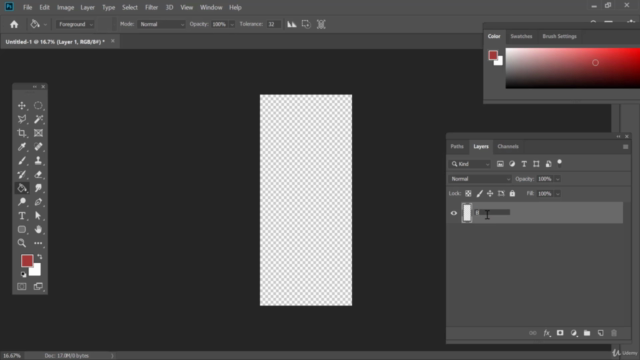Toggle lock position
Screen dimensions: 640x360
[x=490, y=194]
